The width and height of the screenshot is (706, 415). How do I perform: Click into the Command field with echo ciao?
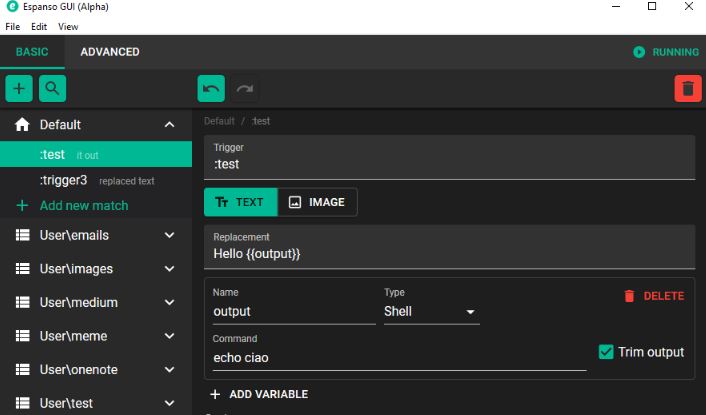399,358
